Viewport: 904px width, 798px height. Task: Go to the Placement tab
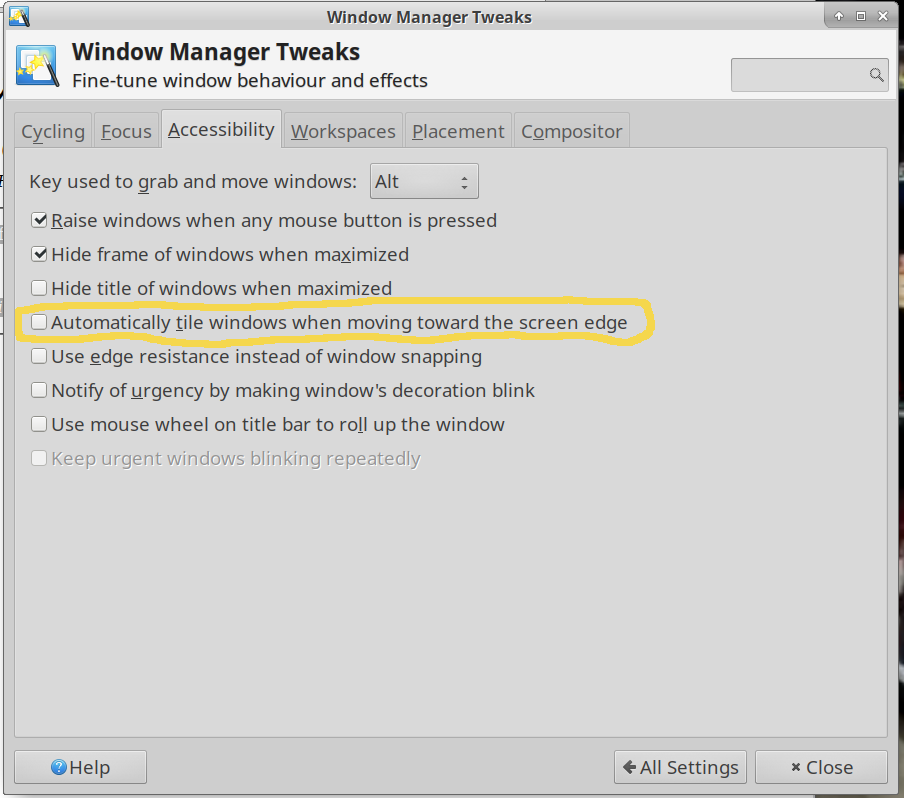click(x=458, y=131)
